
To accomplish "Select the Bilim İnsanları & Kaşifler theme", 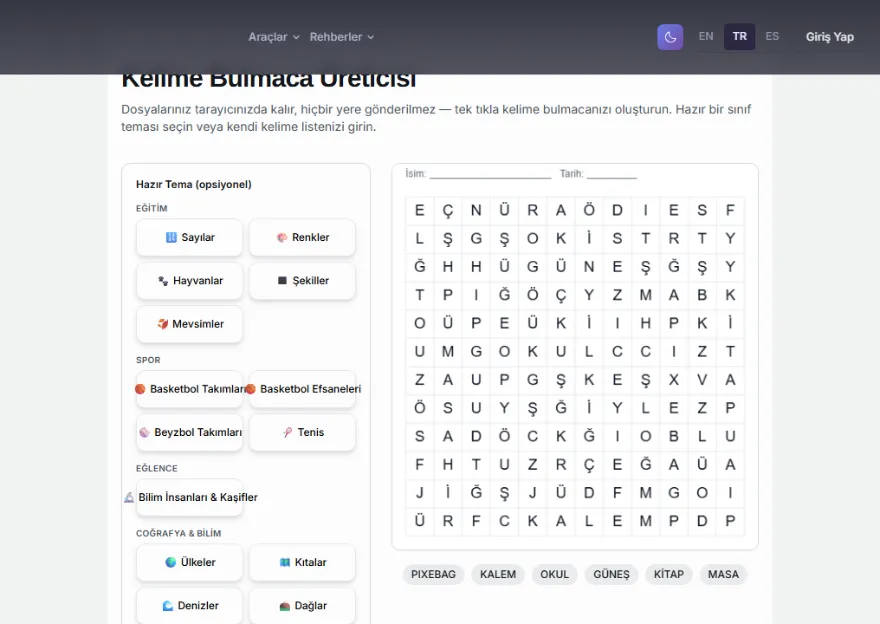I will point(190,497).
